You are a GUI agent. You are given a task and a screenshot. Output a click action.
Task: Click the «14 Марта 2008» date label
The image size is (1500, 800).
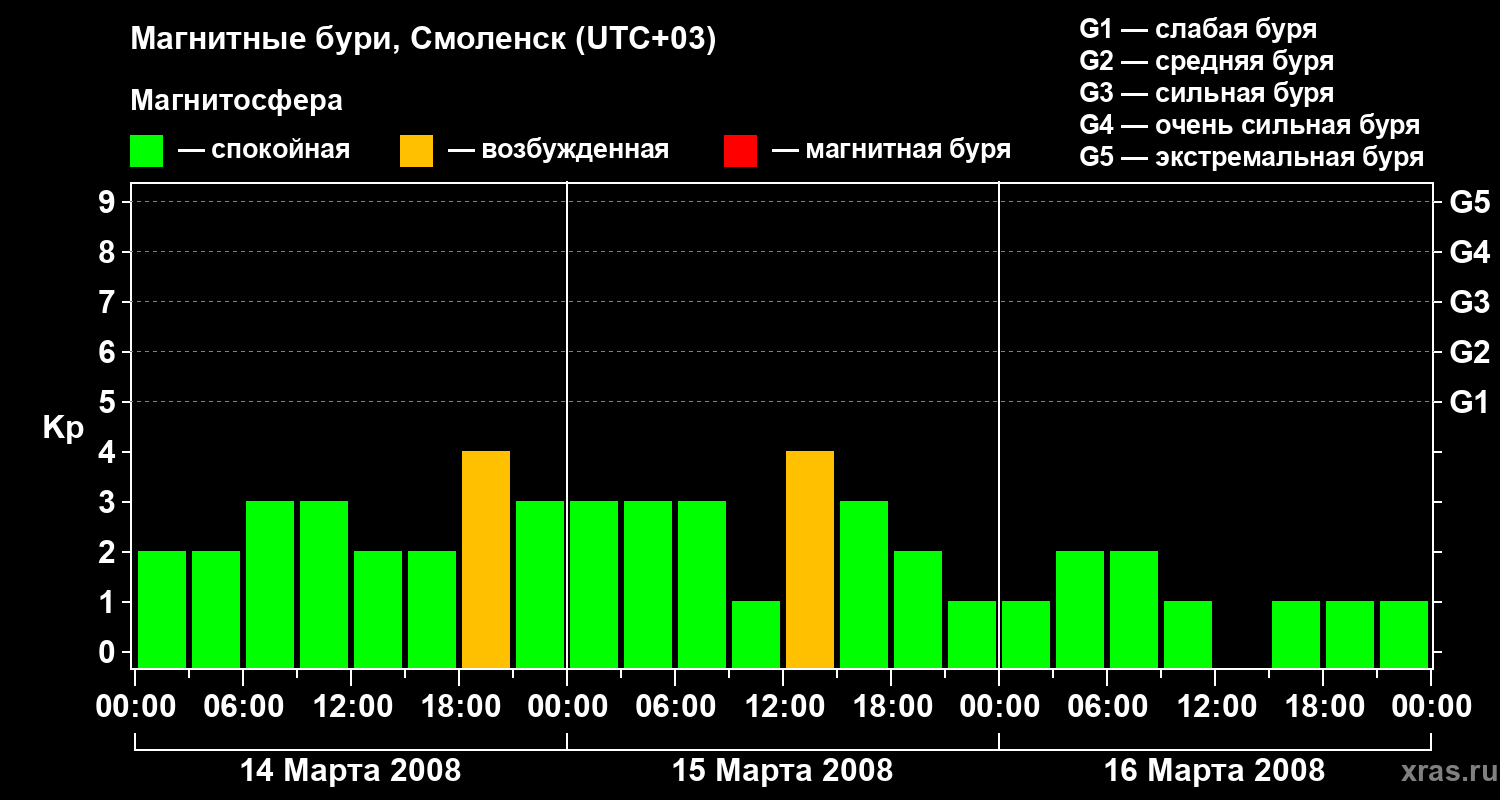351,771
